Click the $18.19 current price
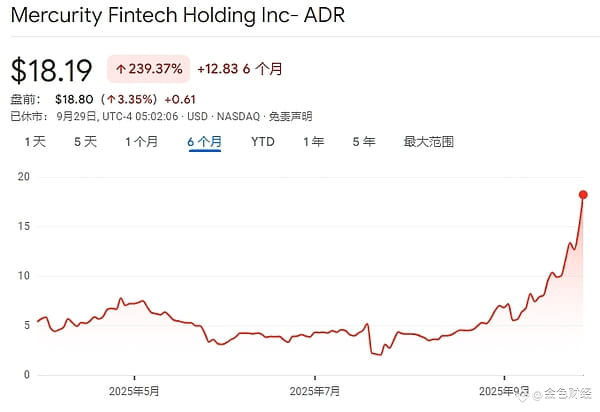The height and width of the screenshot is (412, 600). (51, 70)
